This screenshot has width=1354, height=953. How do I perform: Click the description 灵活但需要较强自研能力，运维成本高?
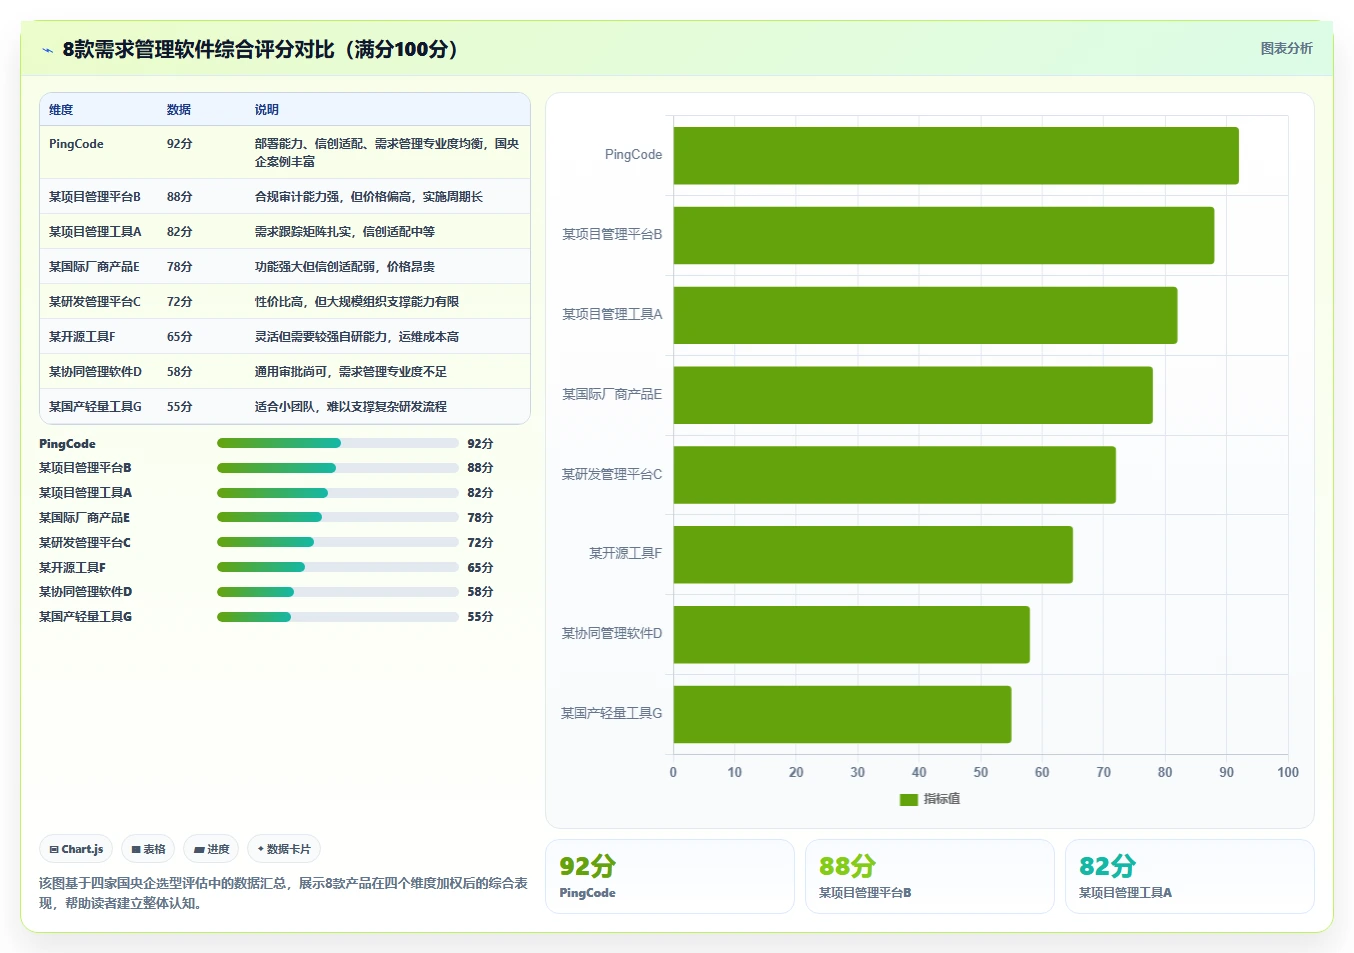[357, 337]
